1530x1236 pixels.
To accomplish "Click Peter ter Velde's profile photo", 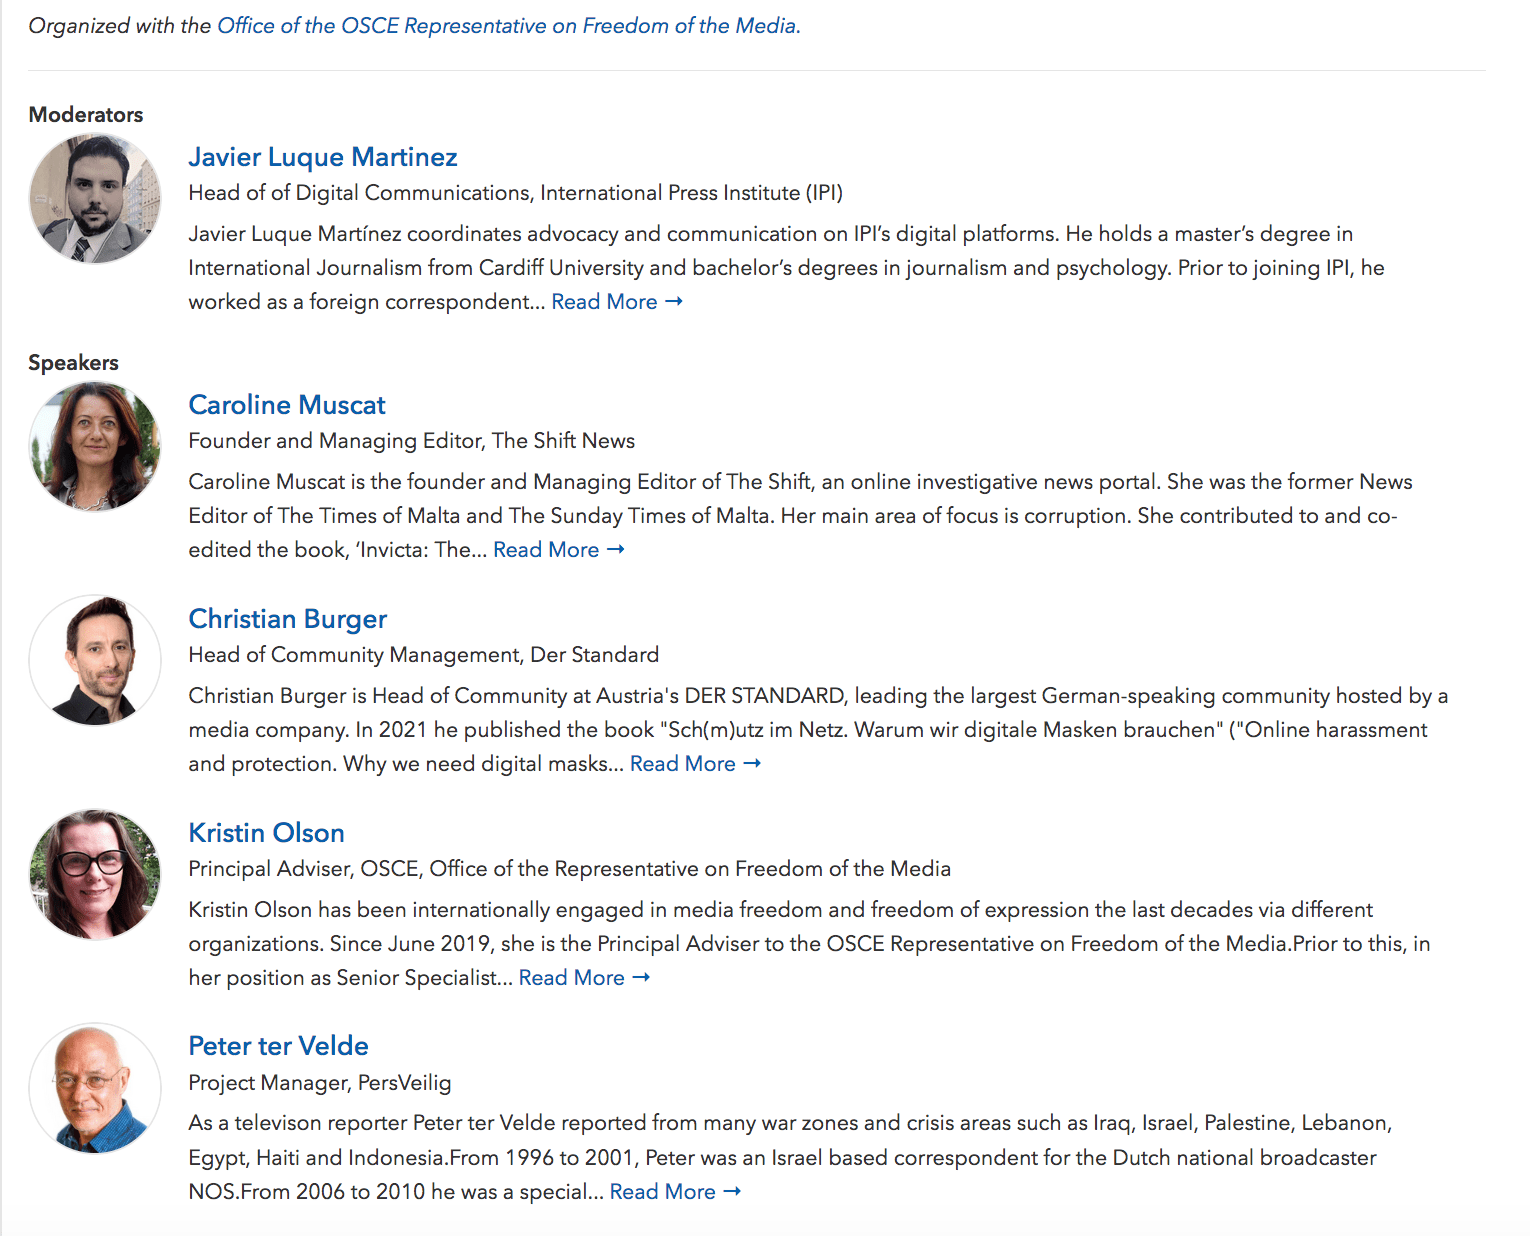I will [x=95, y=1088].
